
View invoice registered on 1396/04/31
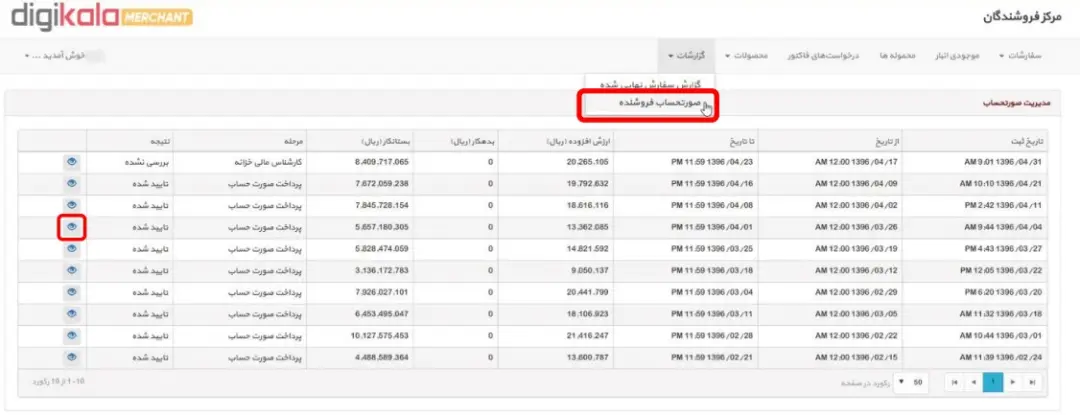(72, 162)
